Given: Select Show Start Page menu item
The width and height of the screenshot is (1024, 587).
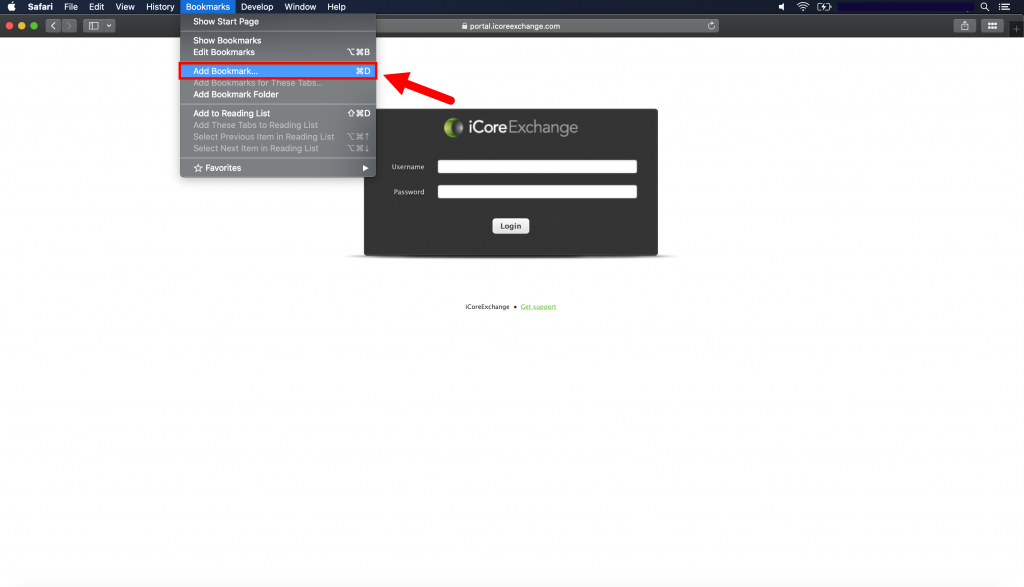Looking at the screenshot, I should (x=278, y=22).
